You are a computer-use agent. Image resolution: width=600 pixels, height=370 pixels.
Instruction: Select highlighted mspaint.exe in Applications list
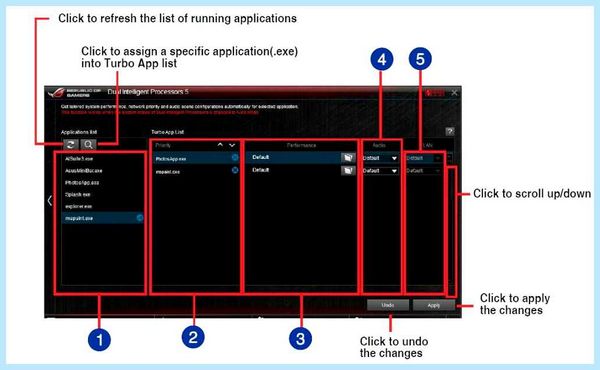(x=103, y=218)
